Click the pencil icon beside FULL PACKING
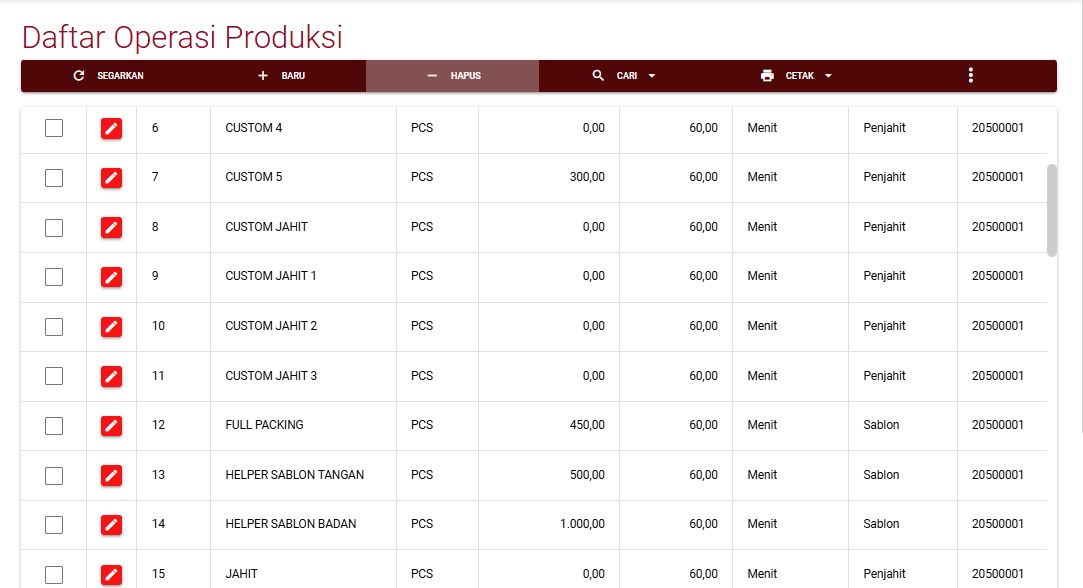Screen dimensions: 1083x588 click(111, 426)
